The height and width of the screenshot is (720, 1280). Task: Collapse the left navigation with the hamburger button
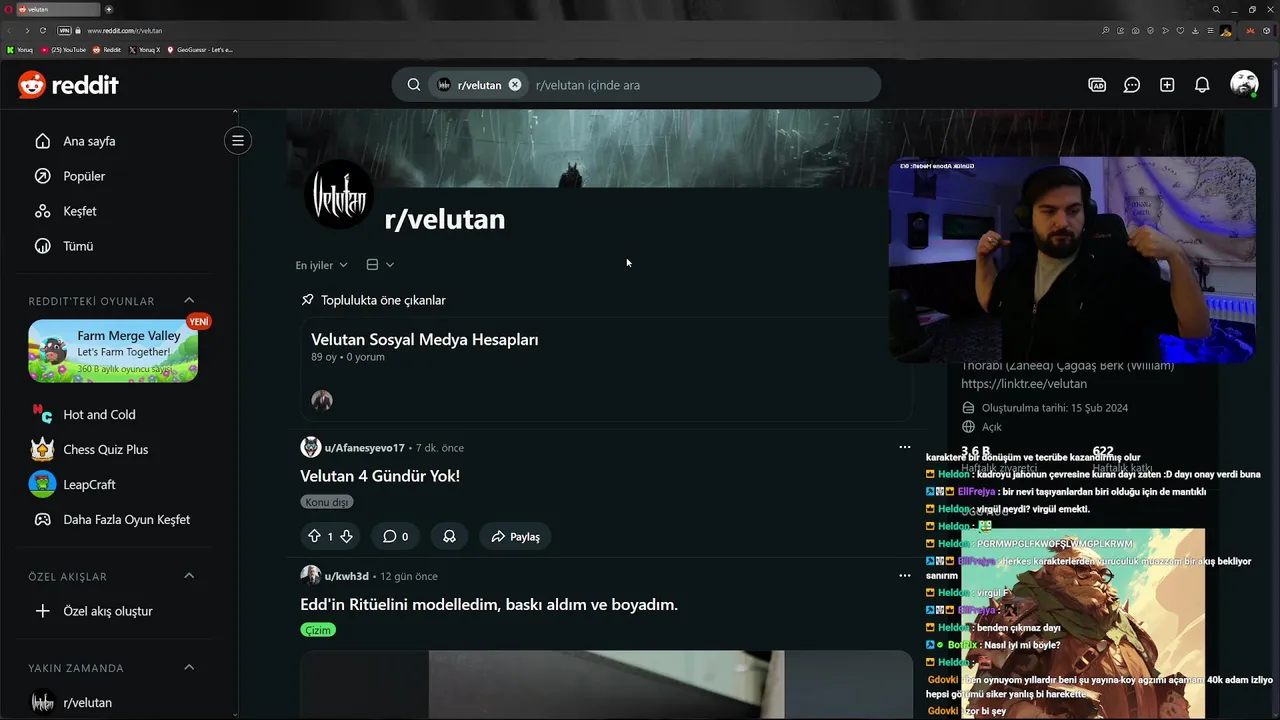click(238, 141)
